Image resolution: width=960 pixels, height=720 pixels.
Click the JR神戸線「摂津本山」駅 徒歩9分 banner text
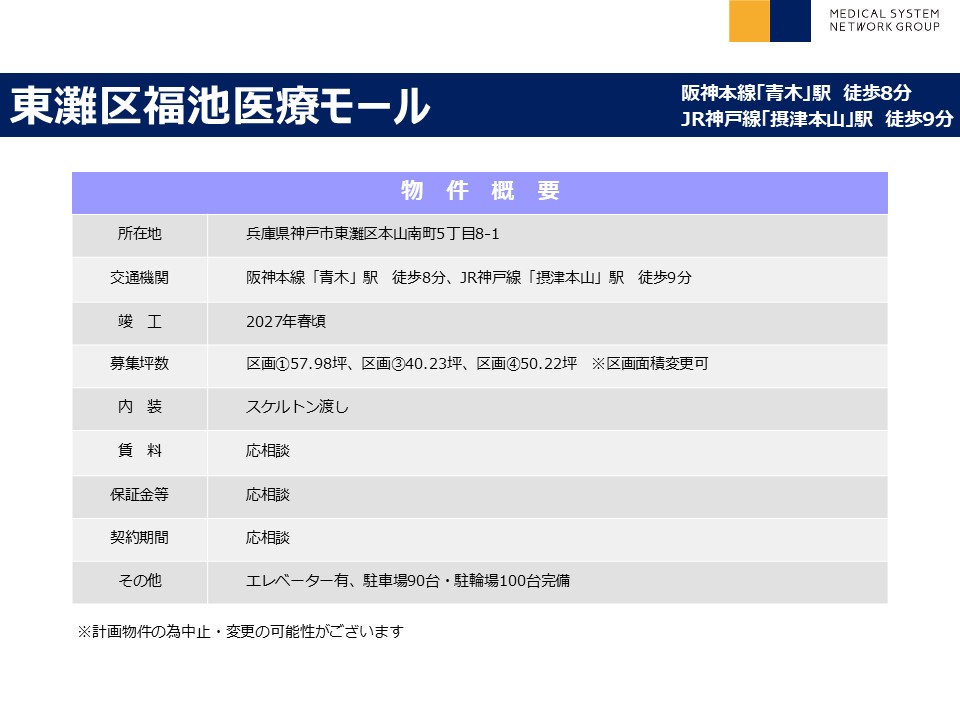816,119
